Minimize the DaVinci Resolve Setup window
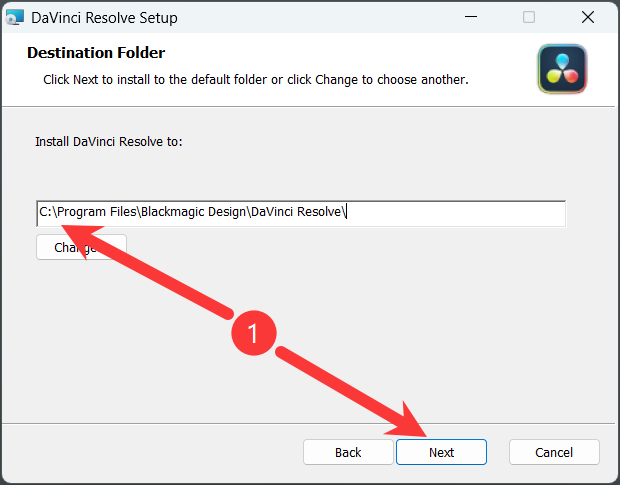This screenshot has width=620, height=485. [471, 17]
